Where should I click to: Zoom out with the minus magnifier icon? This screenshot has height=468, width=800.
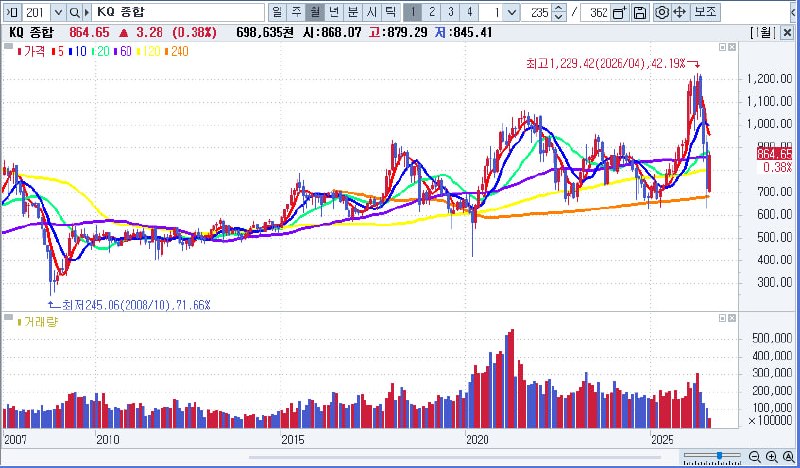(755, 457)
